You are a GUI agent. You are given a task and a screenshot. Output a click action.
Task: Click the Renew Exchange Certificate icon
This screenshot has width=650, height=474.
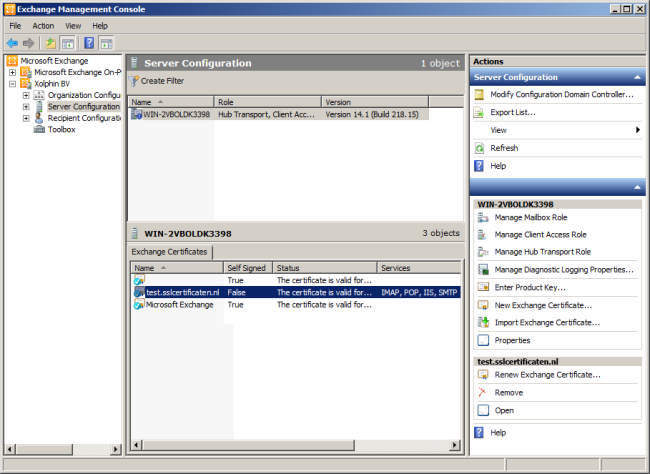(x=483, y=375)
